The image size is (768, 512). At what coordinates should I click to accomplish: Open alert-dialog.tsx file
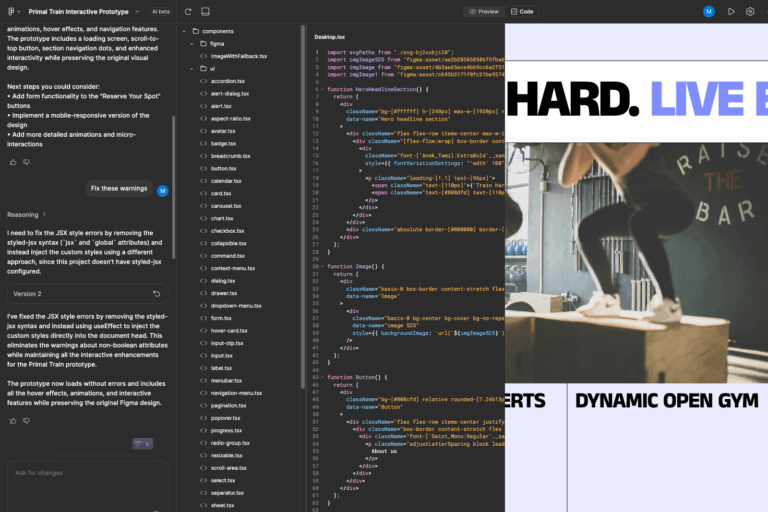click(x=230, y=94)
